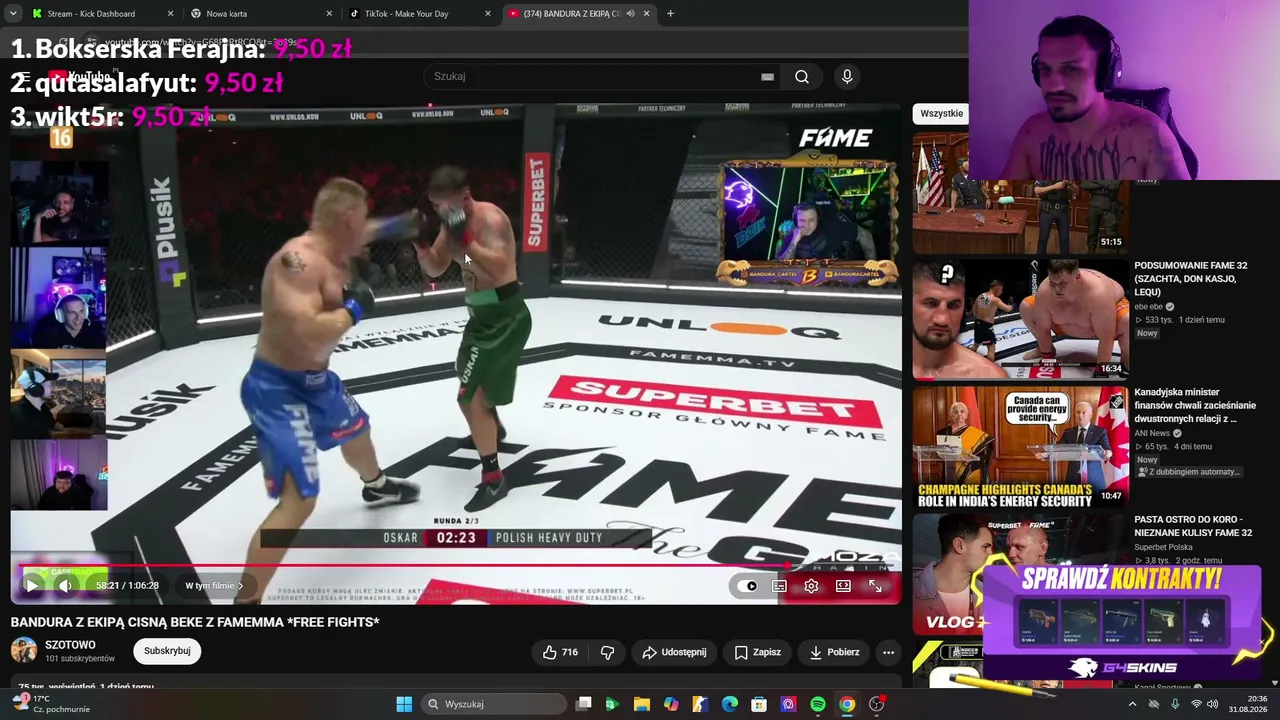1280x720 pixels.
Task: Open the SZOTOWO channel name link
Action: point(70,645)
